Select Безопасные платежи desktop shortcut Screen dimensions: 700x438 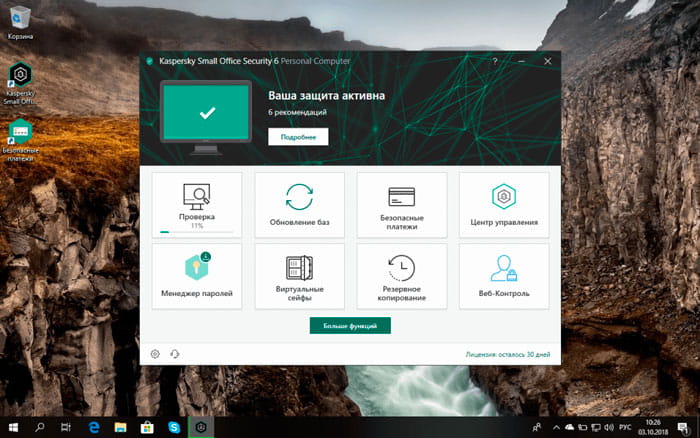point(20,140)
